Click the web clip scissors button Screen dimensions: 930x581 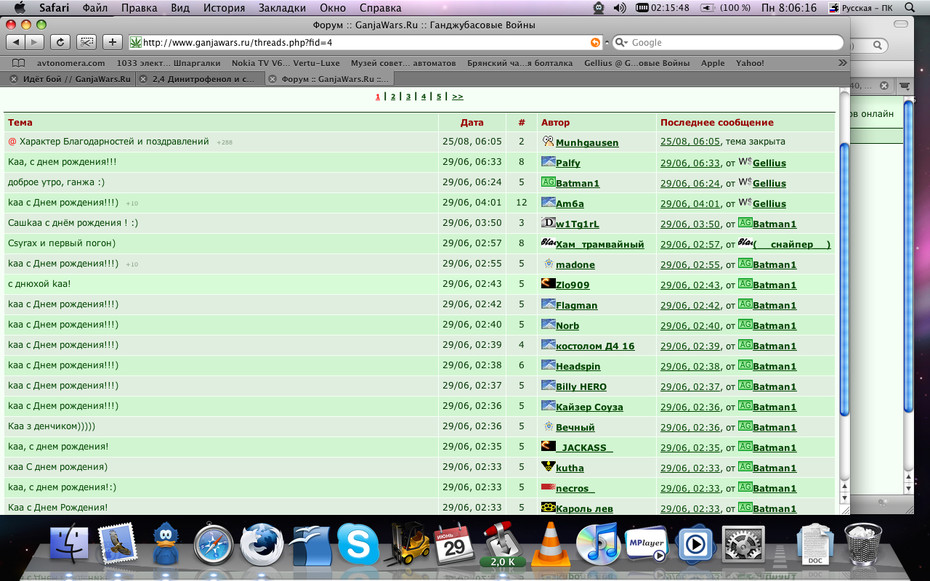pos(86,42)
